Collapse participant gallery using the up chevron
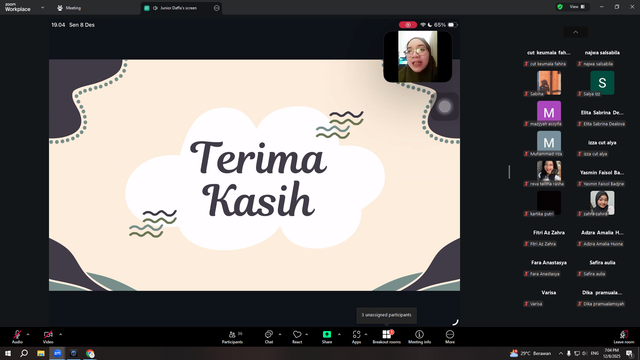This screenshot has width=640, height=360. [x=576, y=32]
